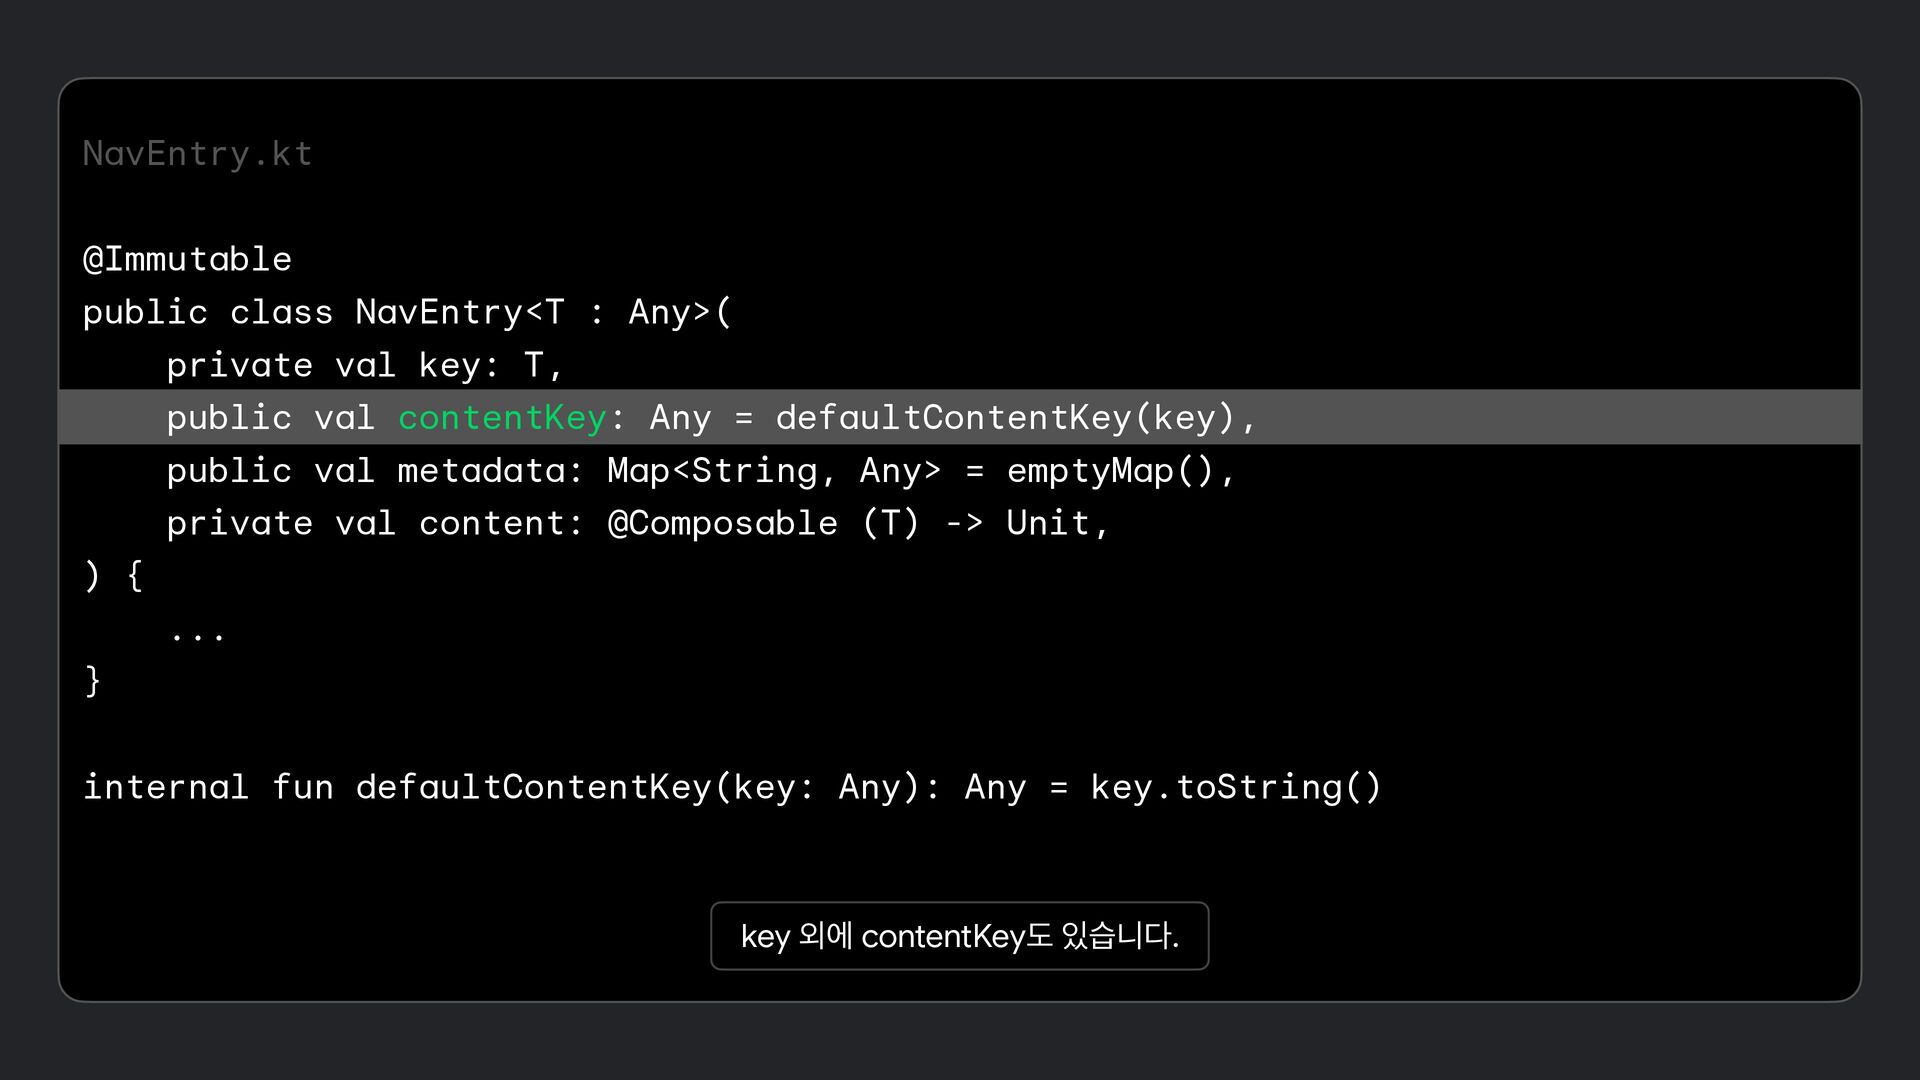Image resolution: width=1920 pixels, height=1080 pixels.
Task: Click the defaultContentKey(key) call in highlighted line
Action: [1005, 418]
